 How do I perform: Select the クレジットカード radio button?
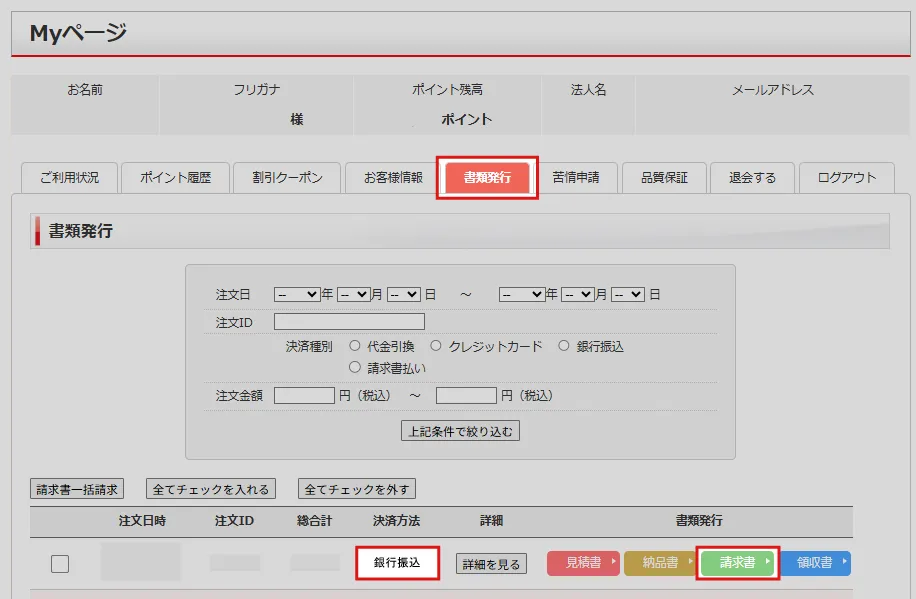pos(436,345)
